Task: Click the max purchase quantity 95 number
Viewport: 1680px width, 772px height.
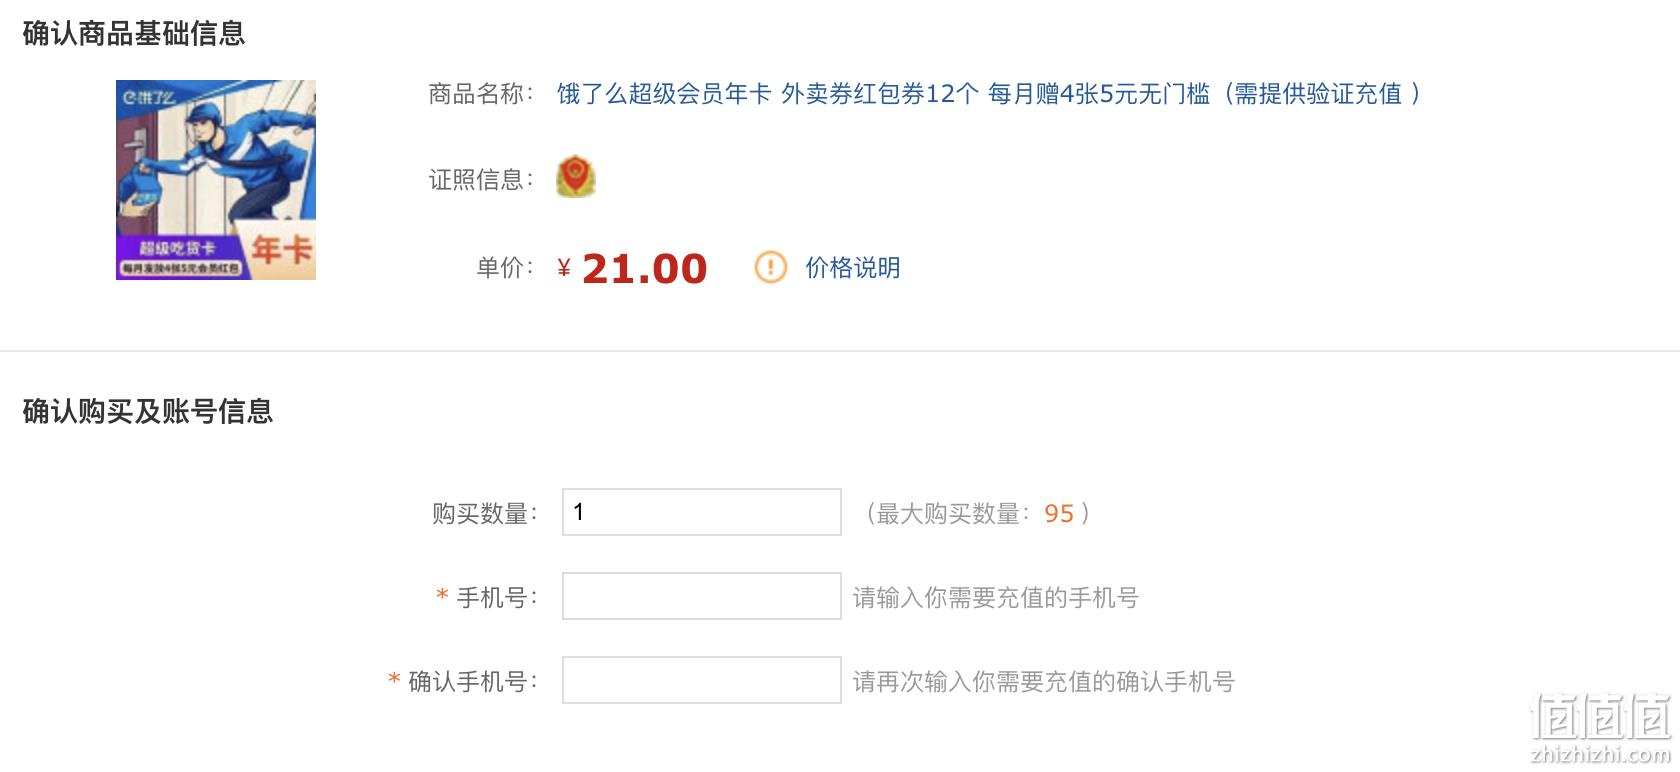Action: (x=1059, y=514)
